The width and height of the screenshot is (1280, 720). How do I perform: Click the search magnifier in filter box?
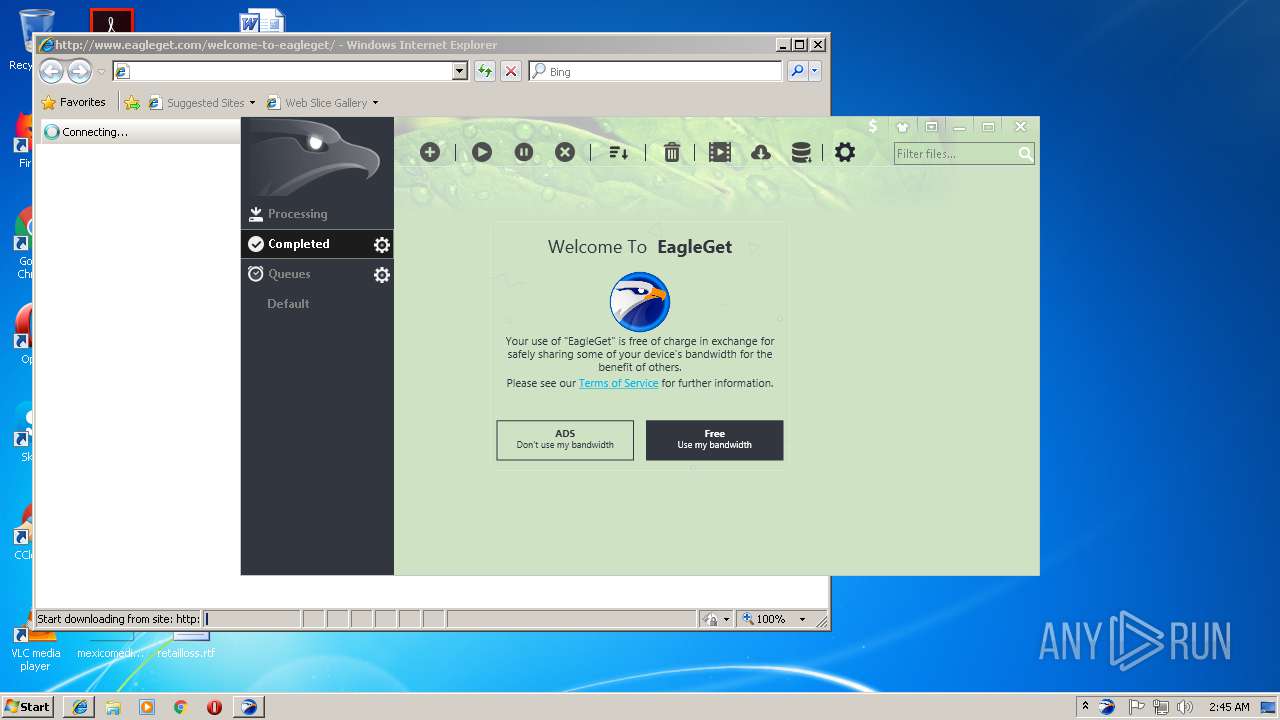[x=1025, y=154]
